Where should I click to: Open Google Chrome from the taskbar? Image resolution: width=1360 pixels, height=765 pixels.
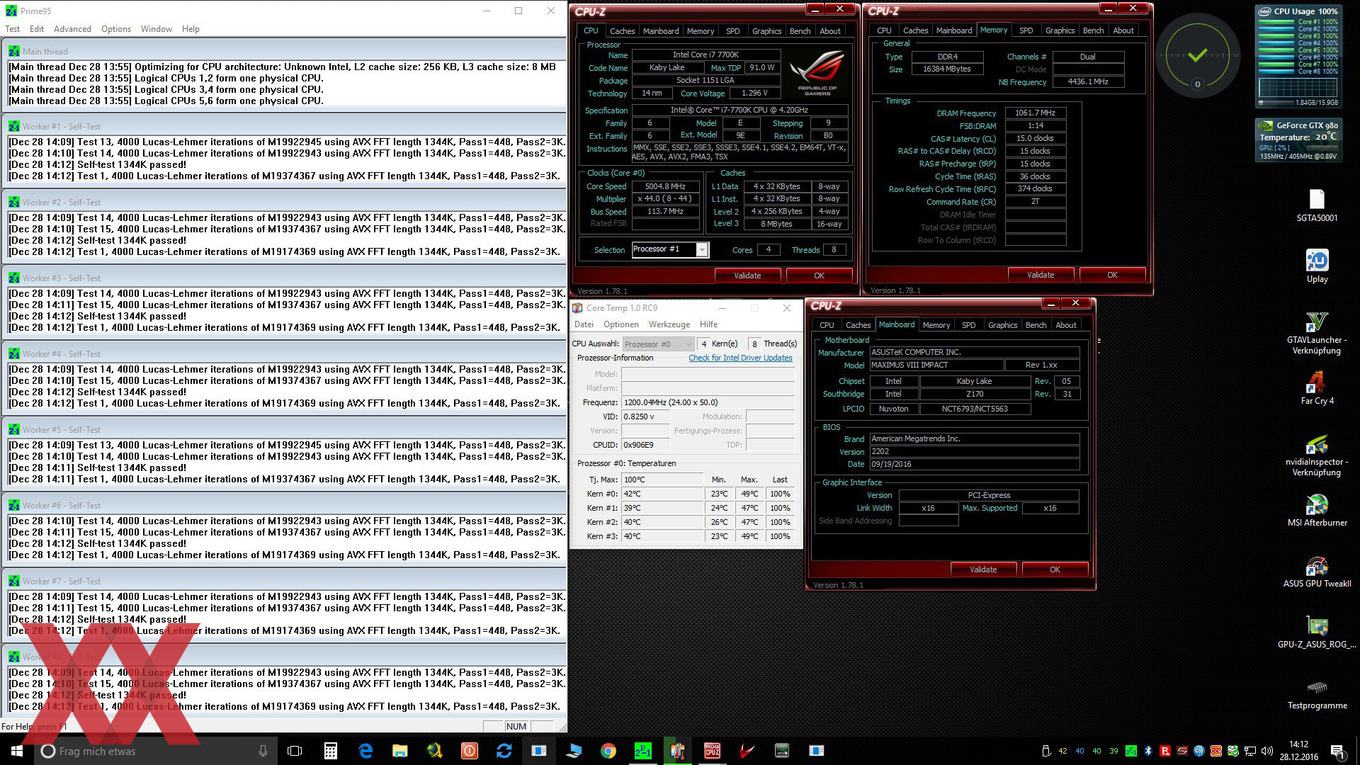coord(608,751)
